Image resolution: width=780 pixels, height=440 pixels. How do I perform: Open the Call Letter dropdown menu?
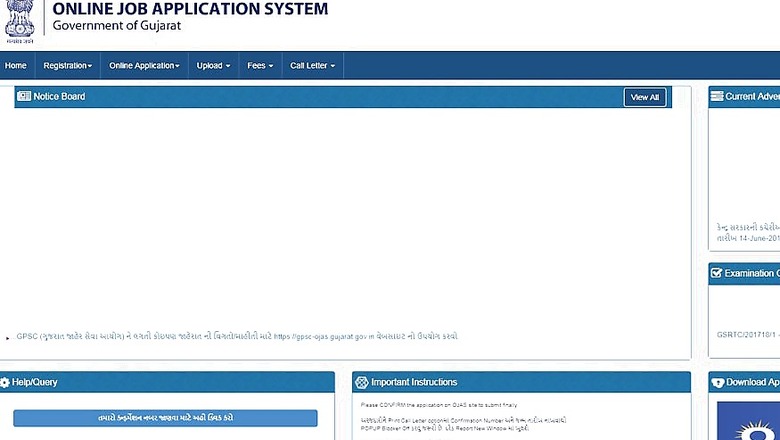coord(312,66)
